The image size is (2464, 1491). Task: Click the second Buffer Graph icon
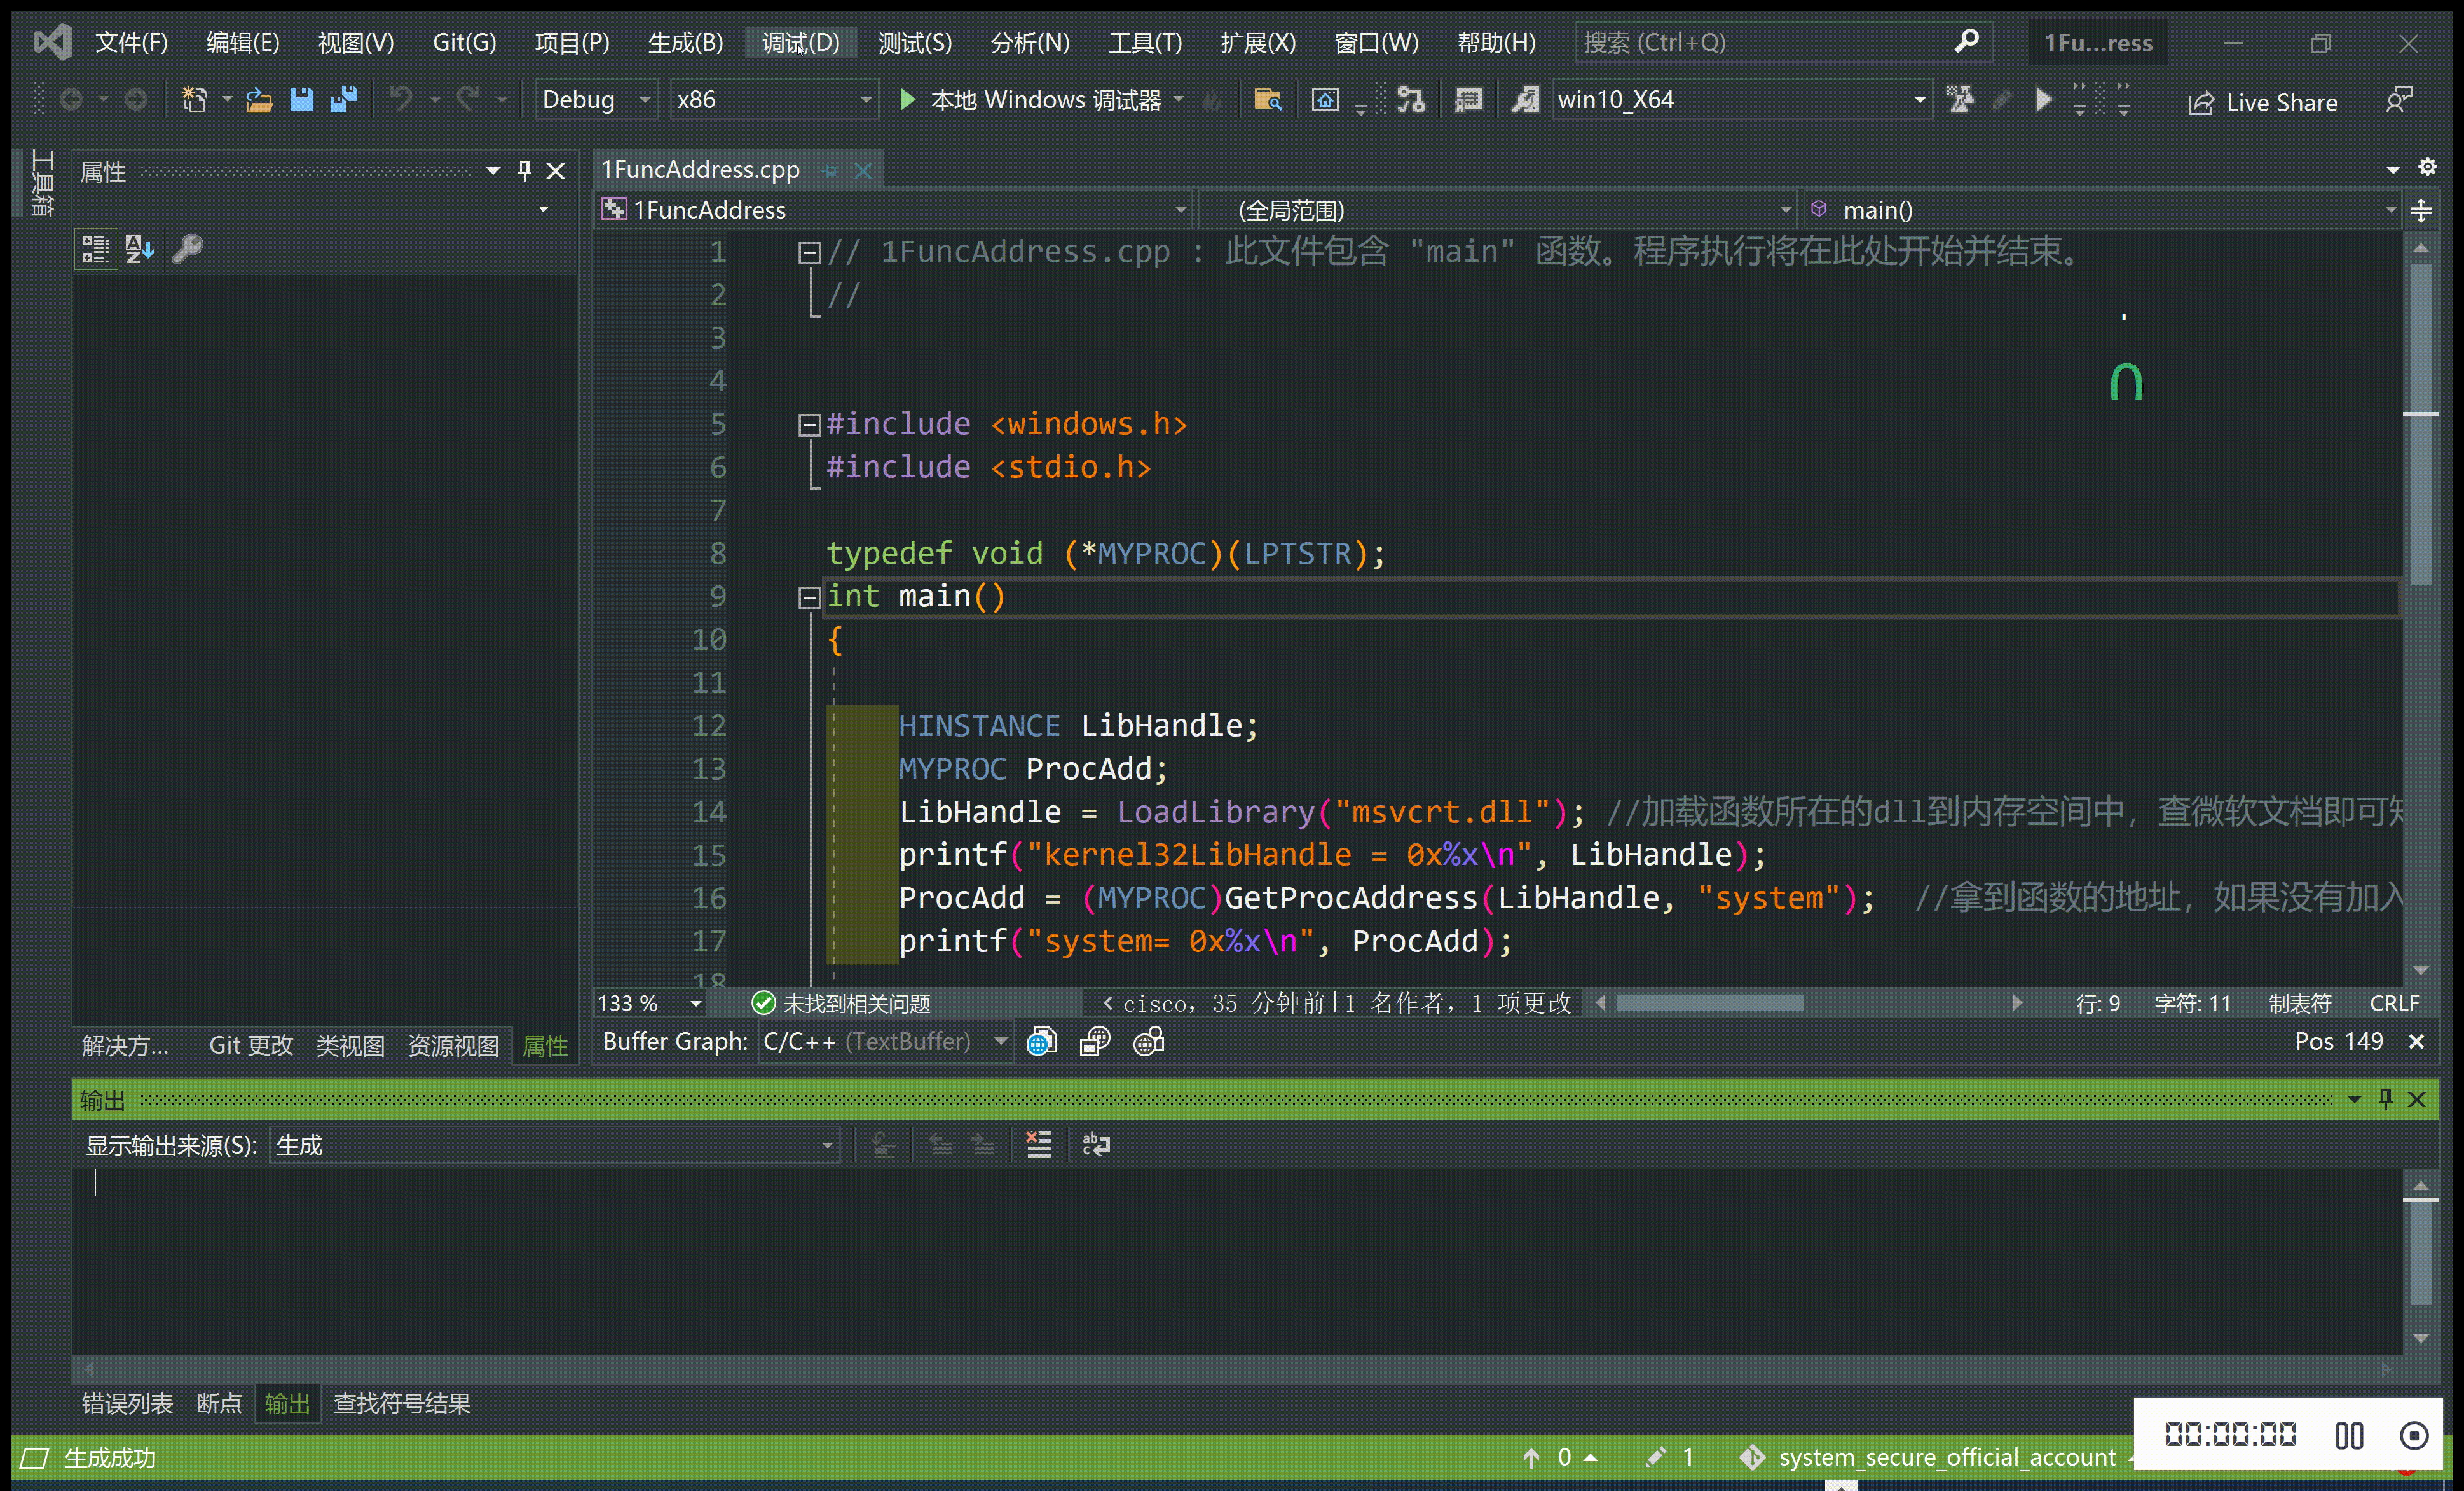[1095, 1042]
